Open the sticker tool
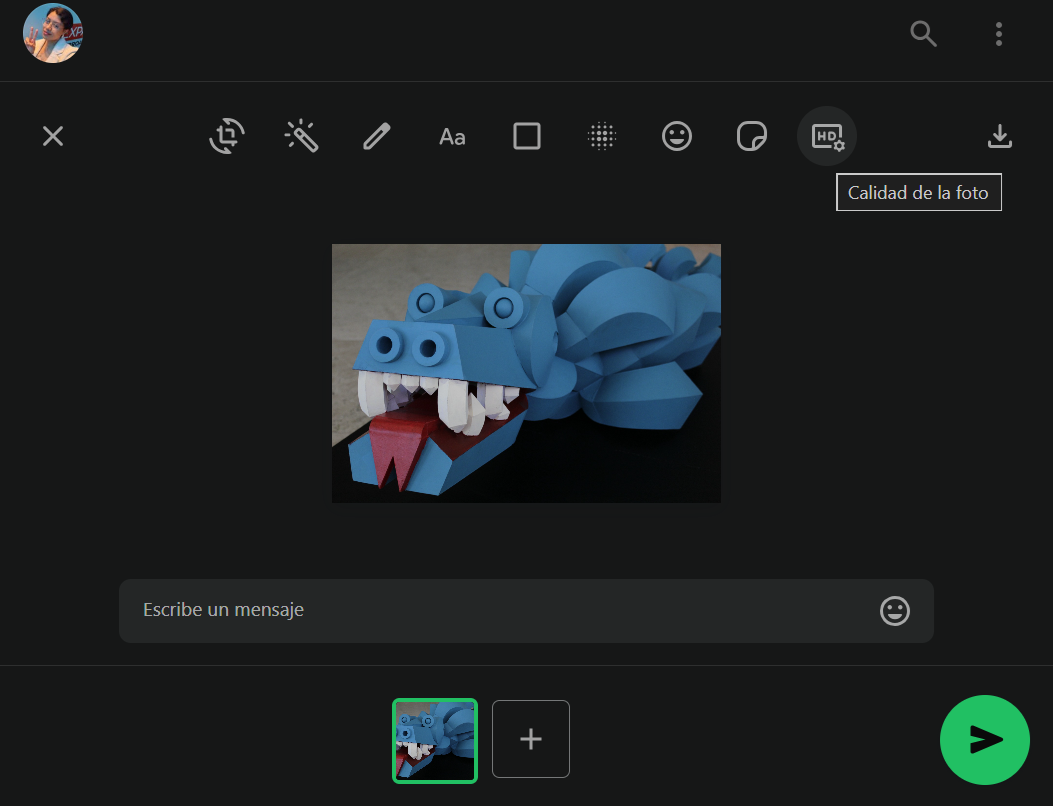 (x=752, y=136)
